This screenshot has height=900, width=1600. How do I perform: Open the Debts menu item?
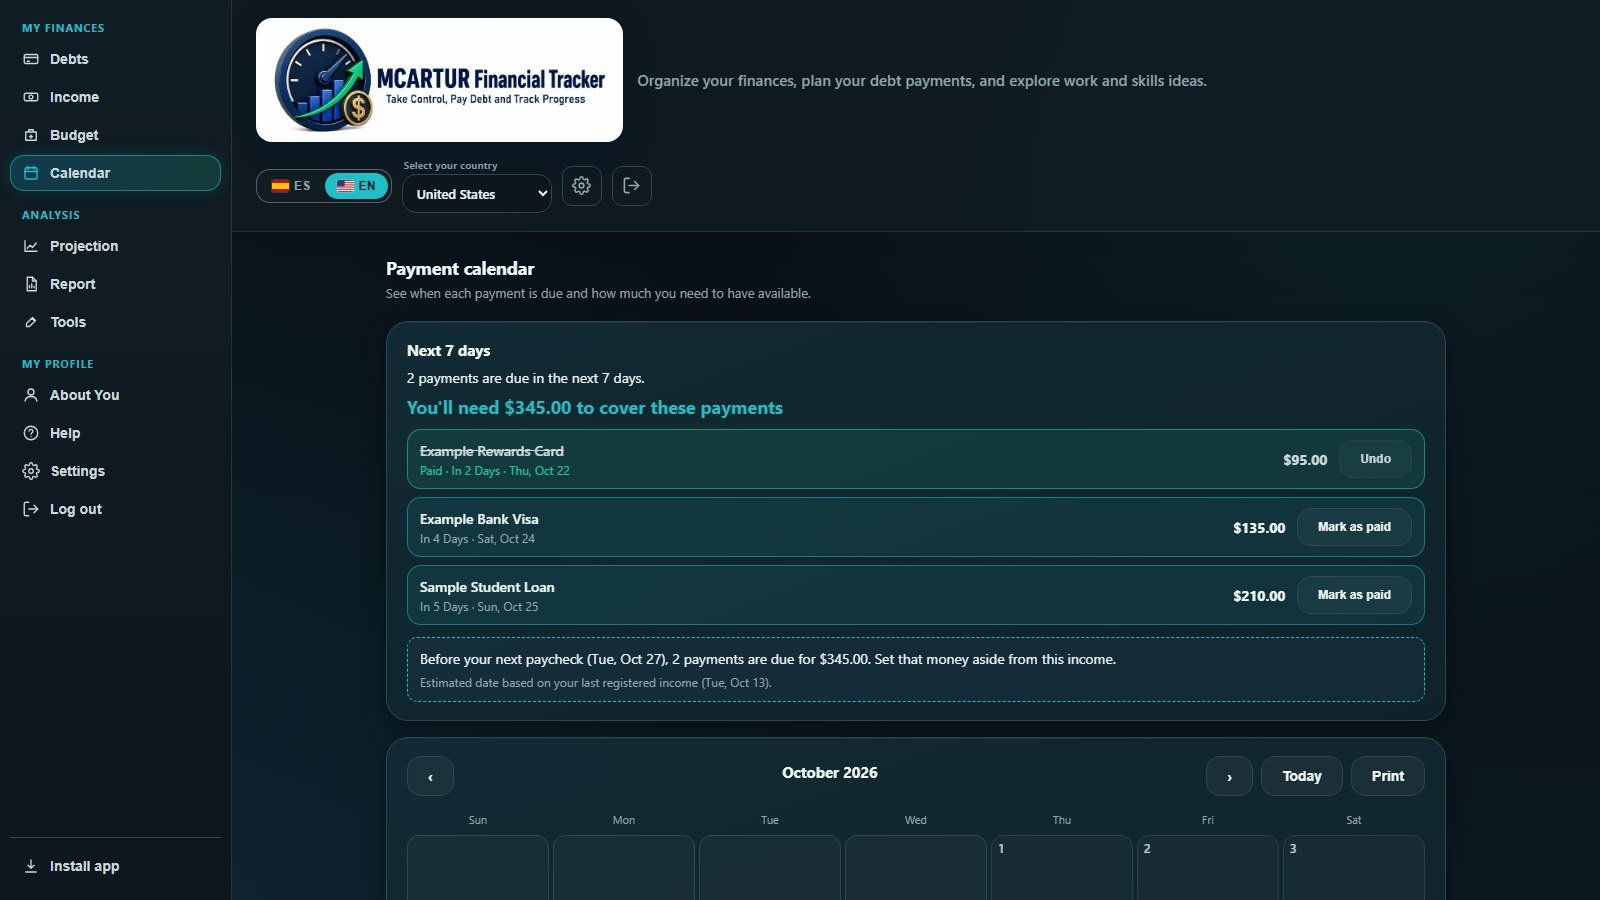[115, 59]
